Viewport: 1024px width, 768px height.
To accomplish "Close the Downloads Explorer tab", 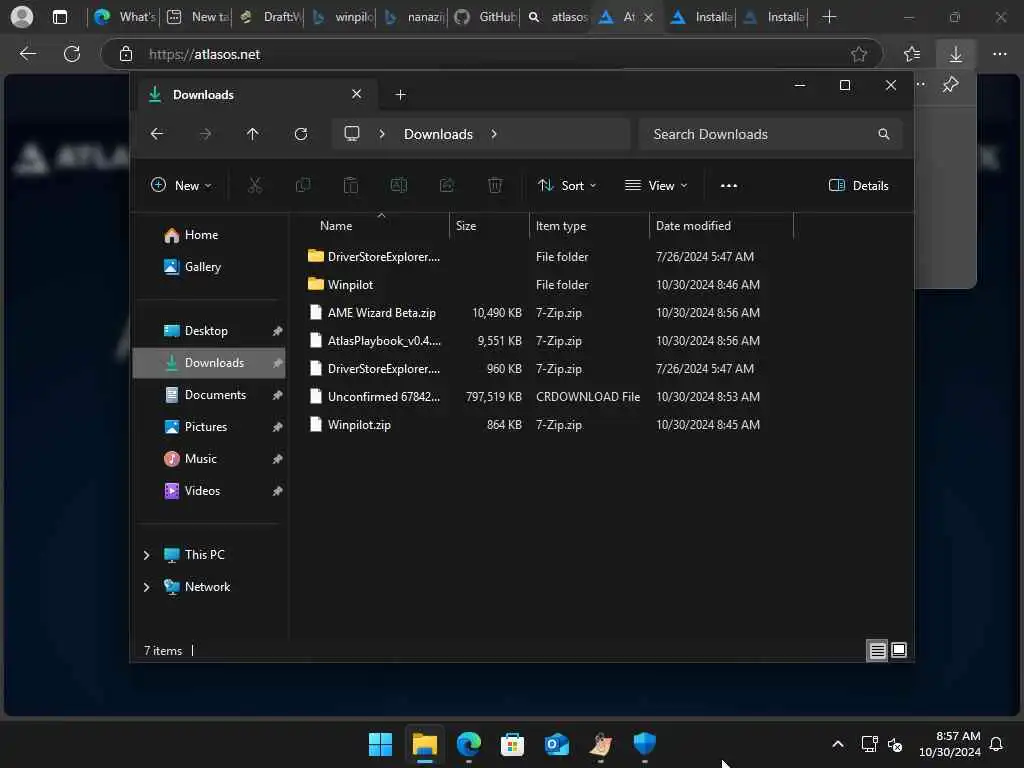I will 357,94.
